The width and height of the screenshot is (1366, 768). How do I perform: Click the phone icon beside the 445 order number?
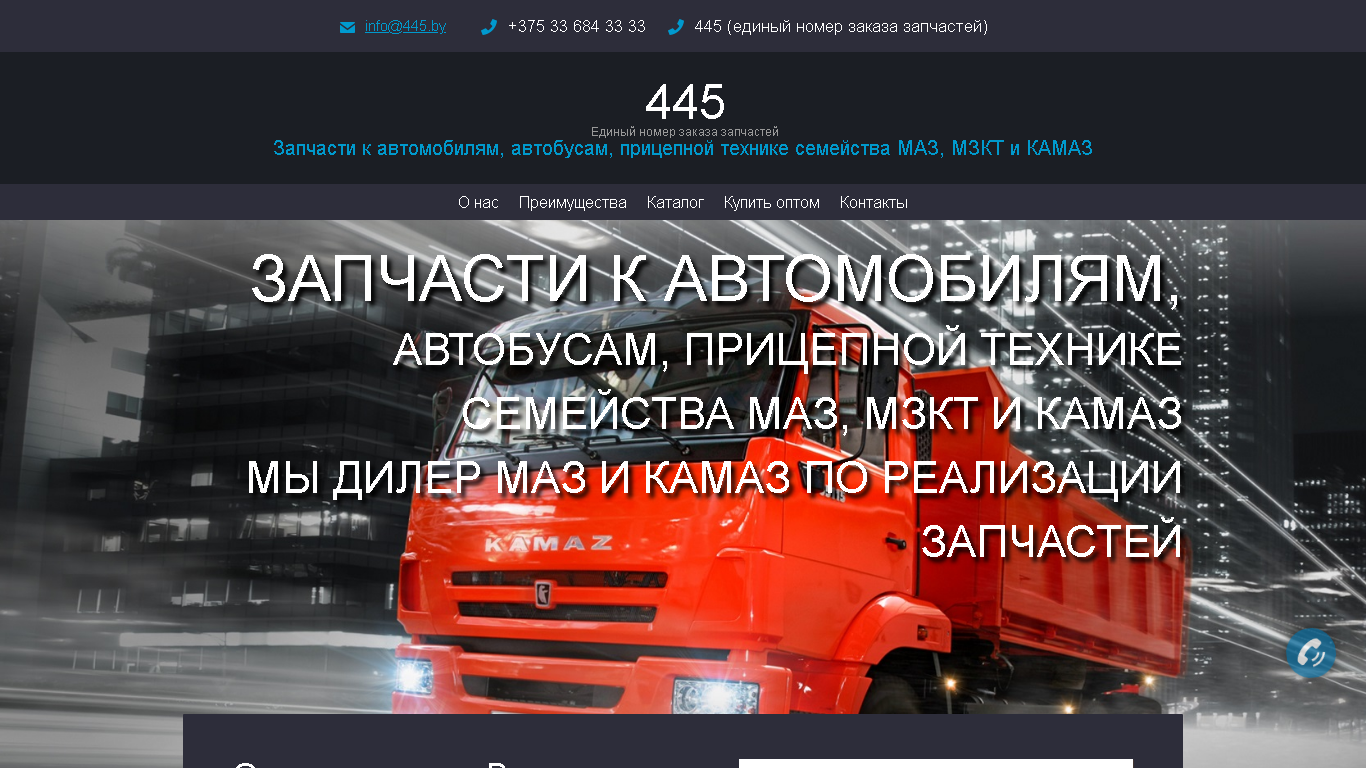pos(676,27)
